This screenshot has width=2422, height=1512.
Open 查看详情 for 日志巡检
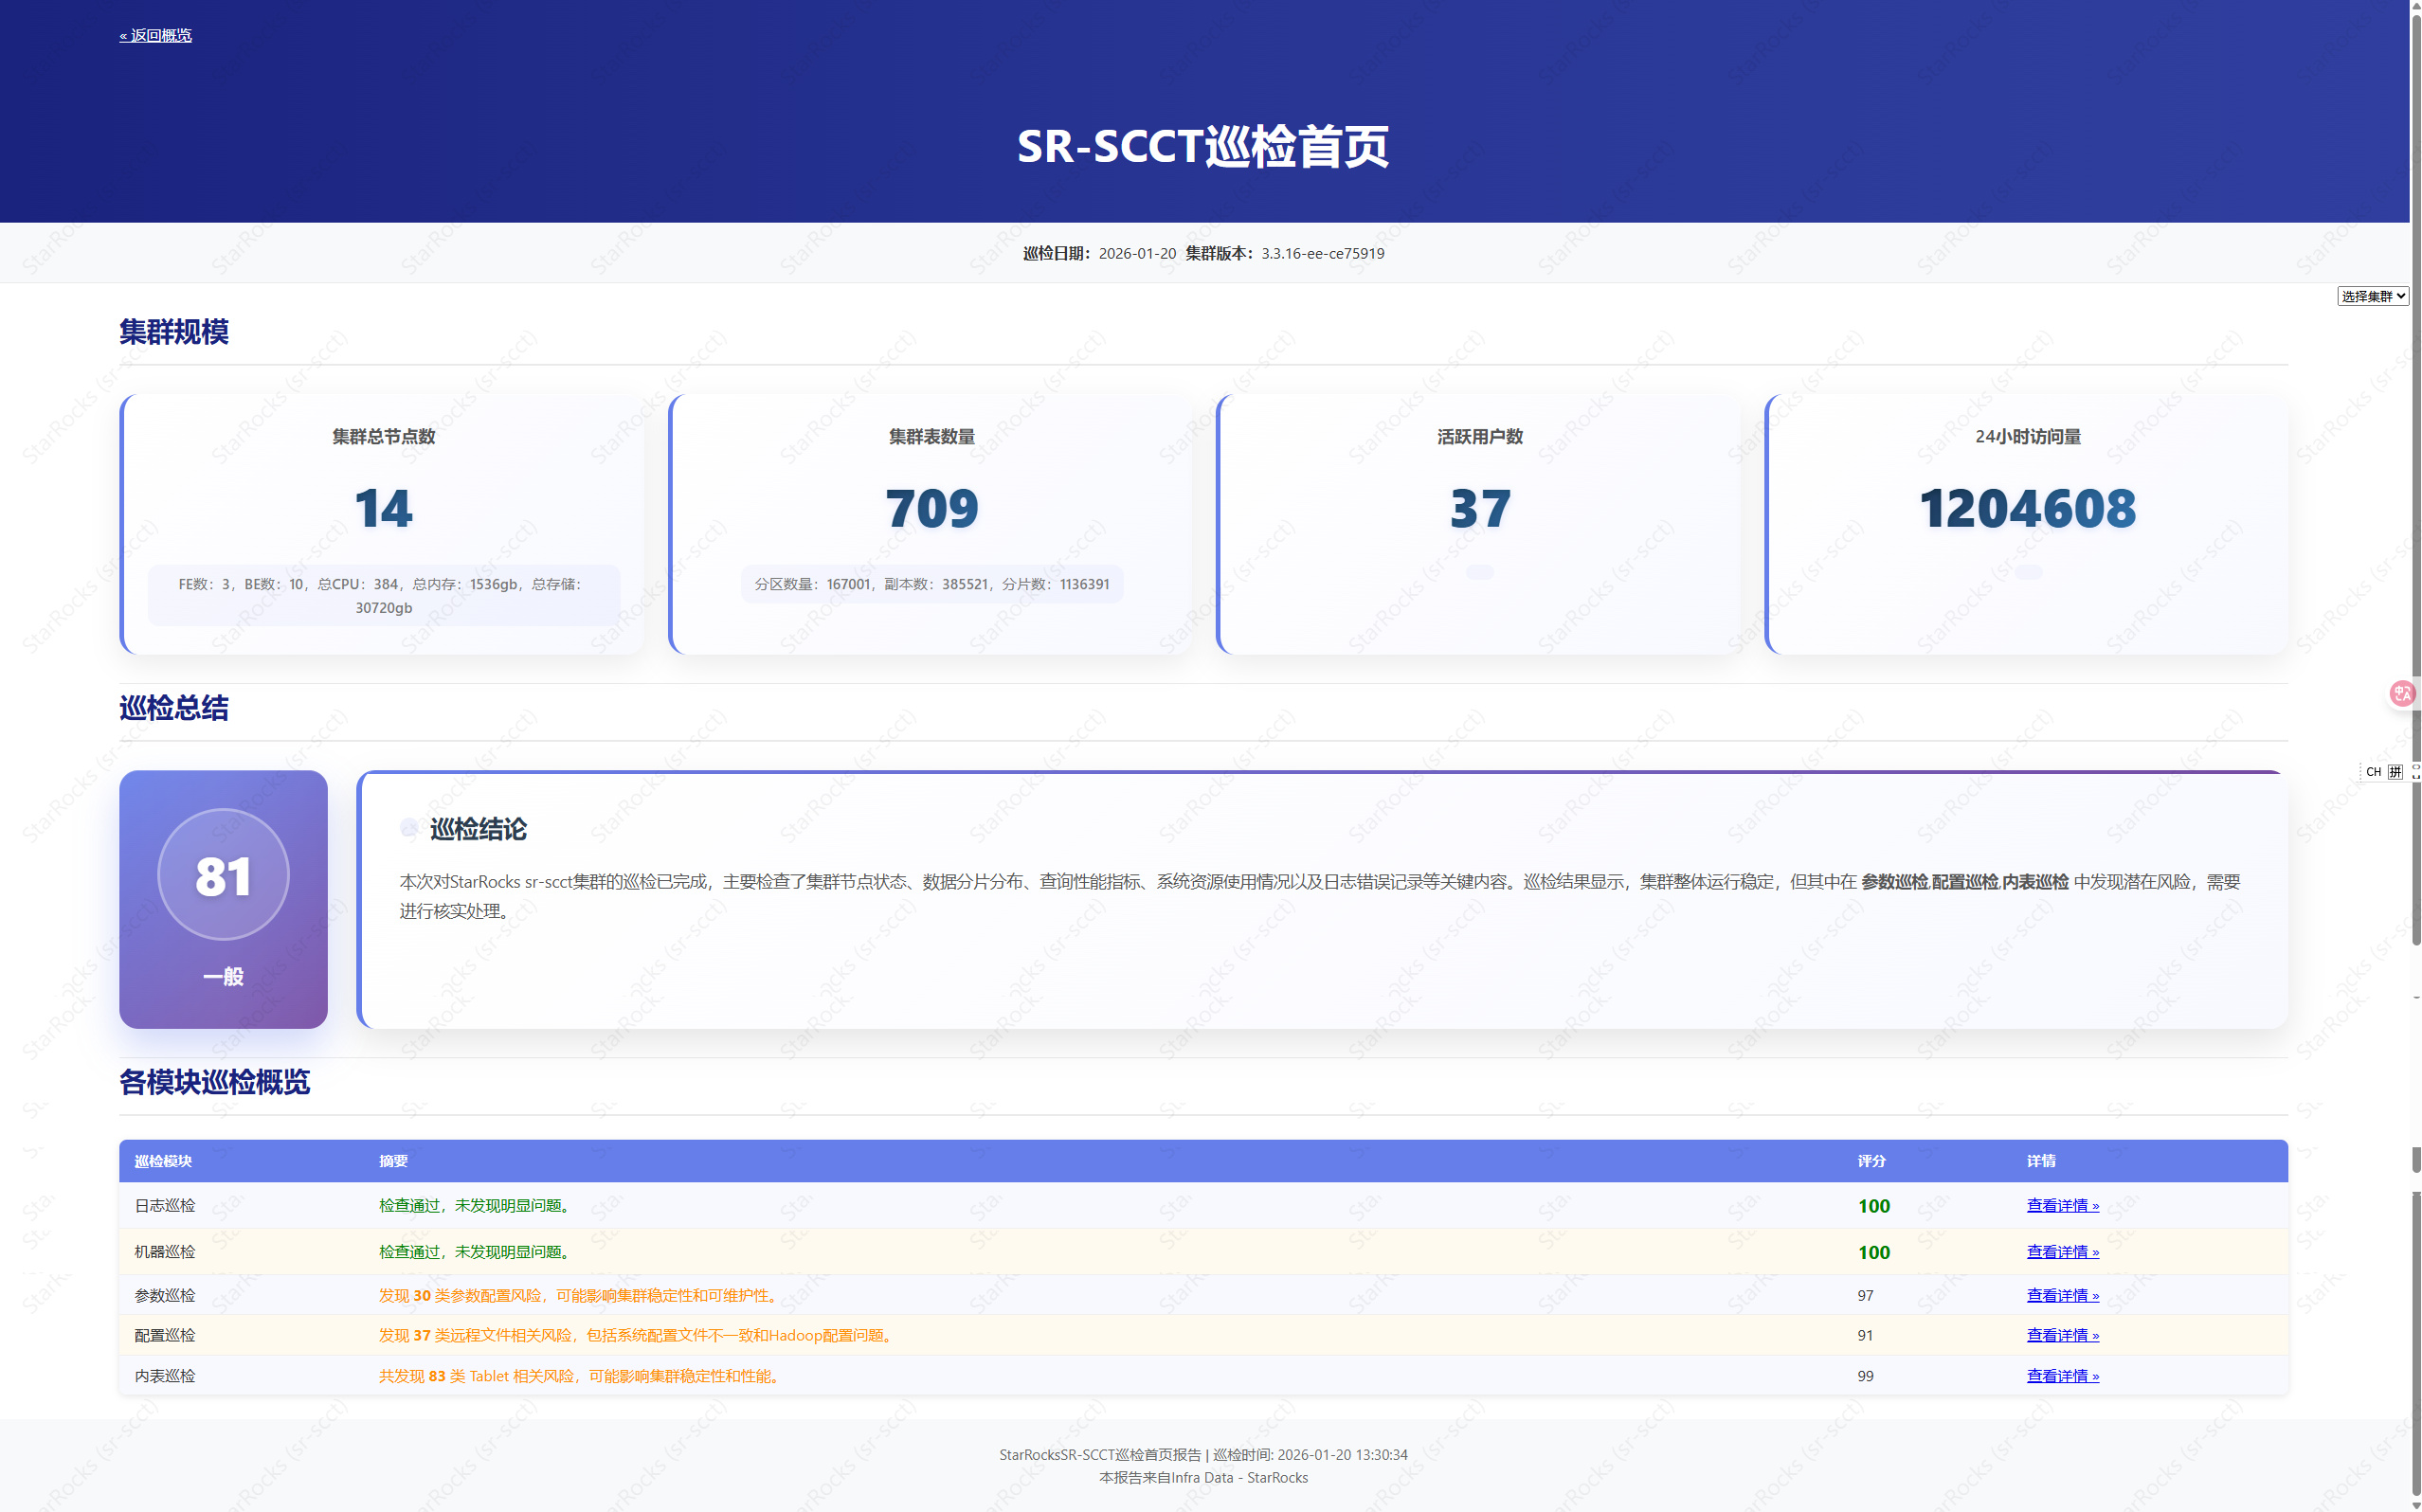(x=2062, y=1205)
